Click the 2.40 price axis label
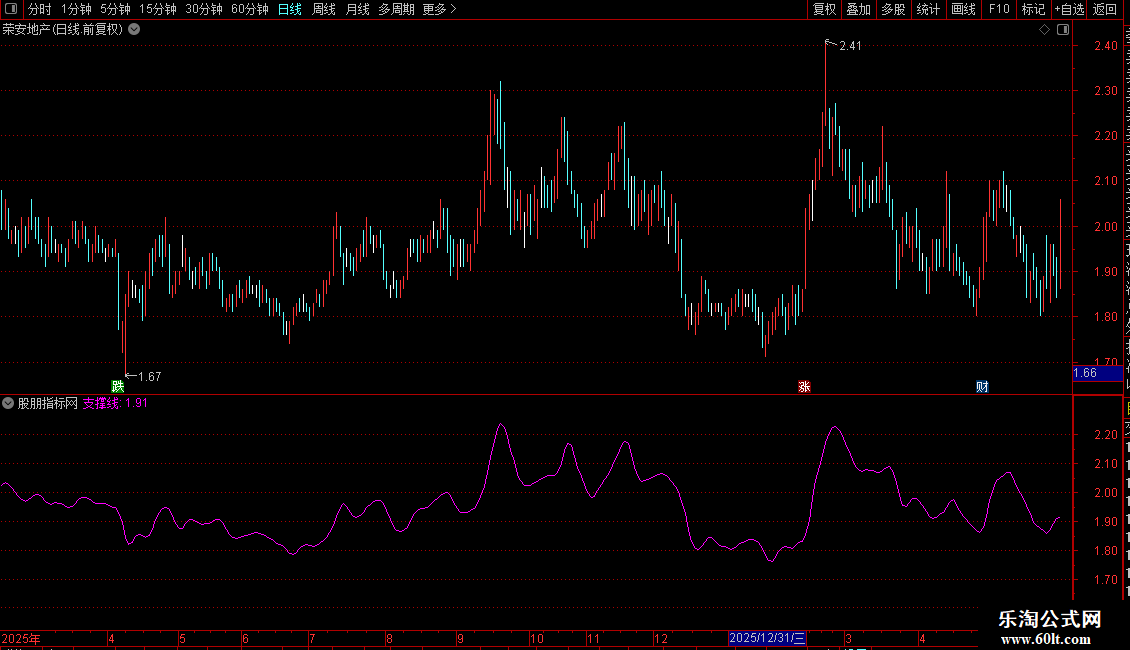 click(1105, 46)
